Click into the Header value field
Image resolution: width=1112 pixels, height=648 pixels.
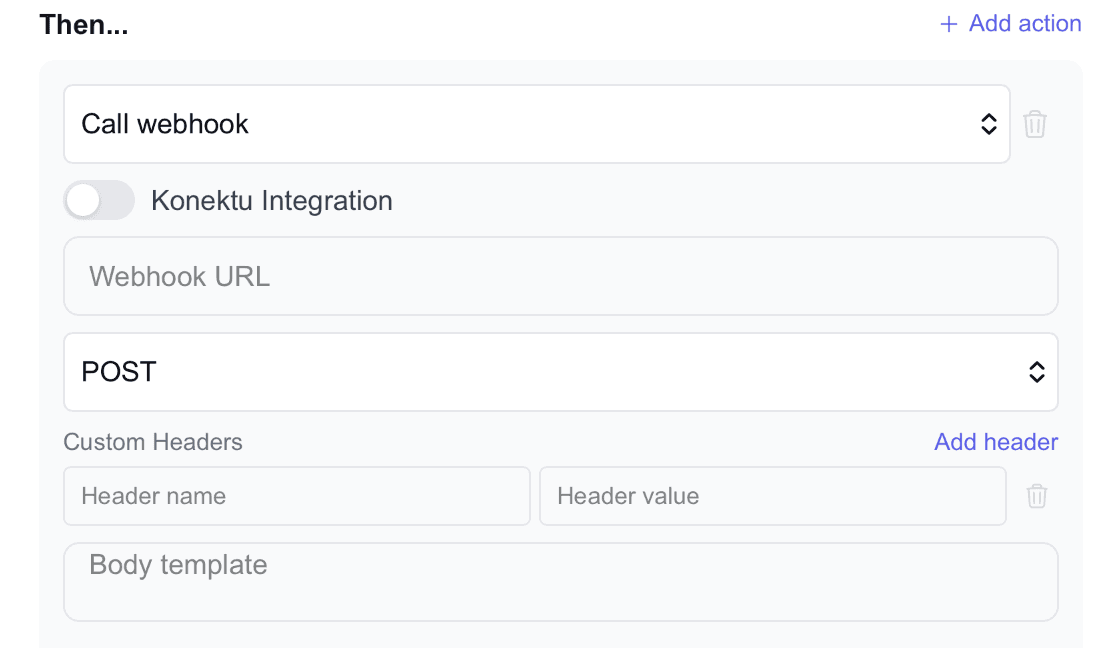[772, 496]
